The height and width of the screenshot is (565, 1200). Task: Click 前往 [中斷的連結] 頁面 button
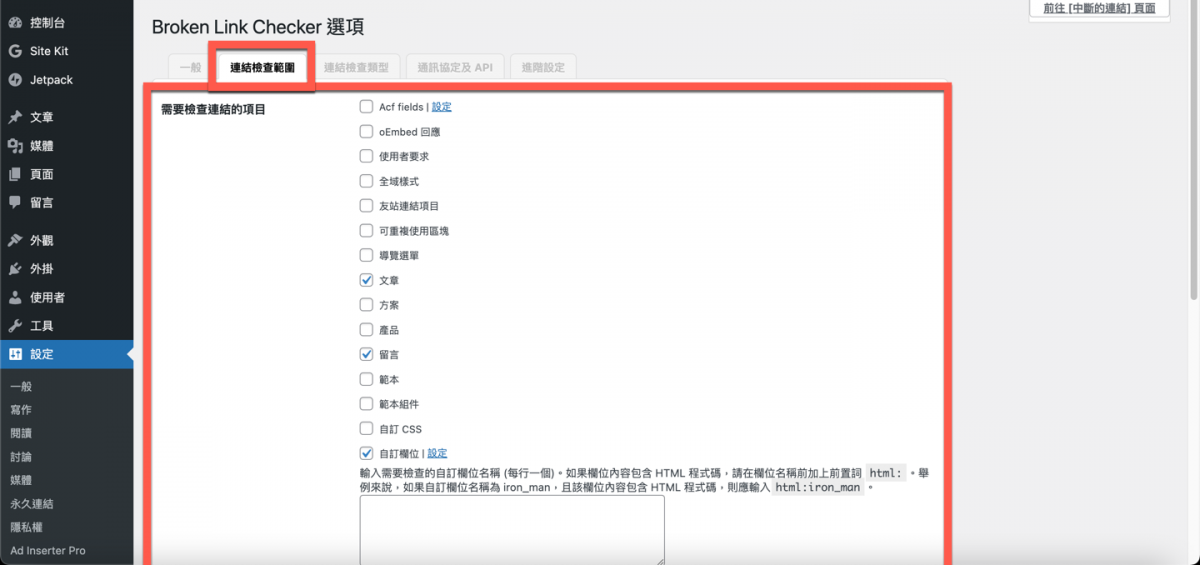point(1099,8)
